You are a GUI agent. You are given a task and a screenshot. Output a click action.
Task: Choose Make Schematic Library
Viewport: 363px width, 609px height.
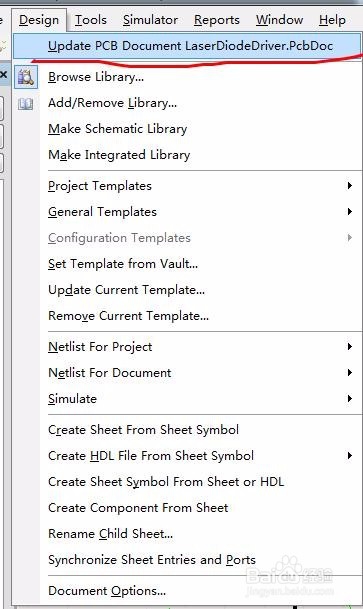click(x=118, y=129)
